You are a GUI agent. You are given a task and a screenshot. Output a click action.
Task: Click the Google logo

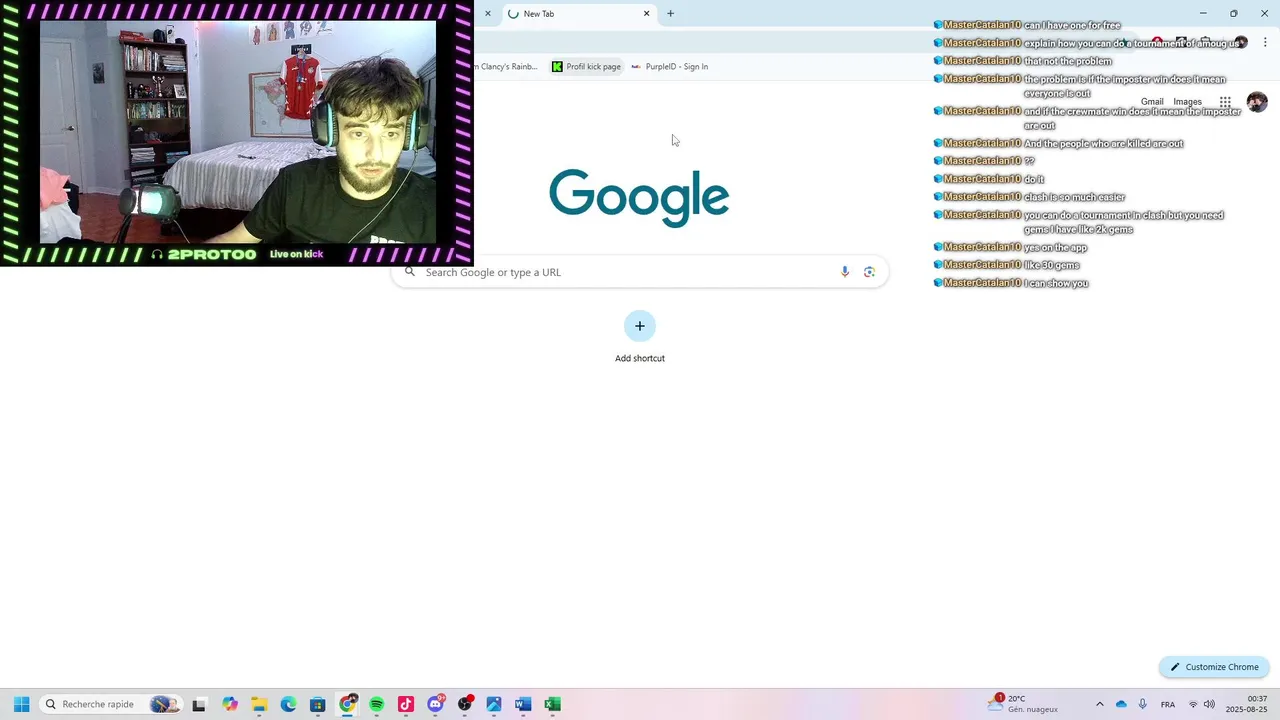tap(639, 198)
